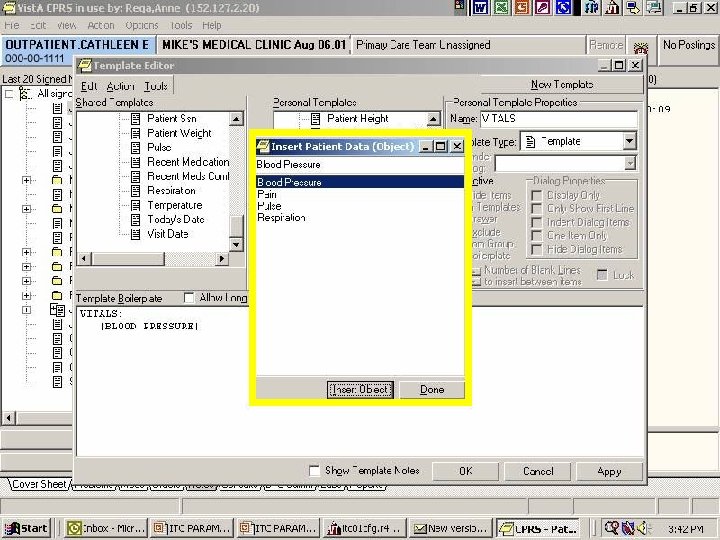The image size is (720, 540).
Task: Toggle Display Only checkbox
Action: (x=536, y=196)
